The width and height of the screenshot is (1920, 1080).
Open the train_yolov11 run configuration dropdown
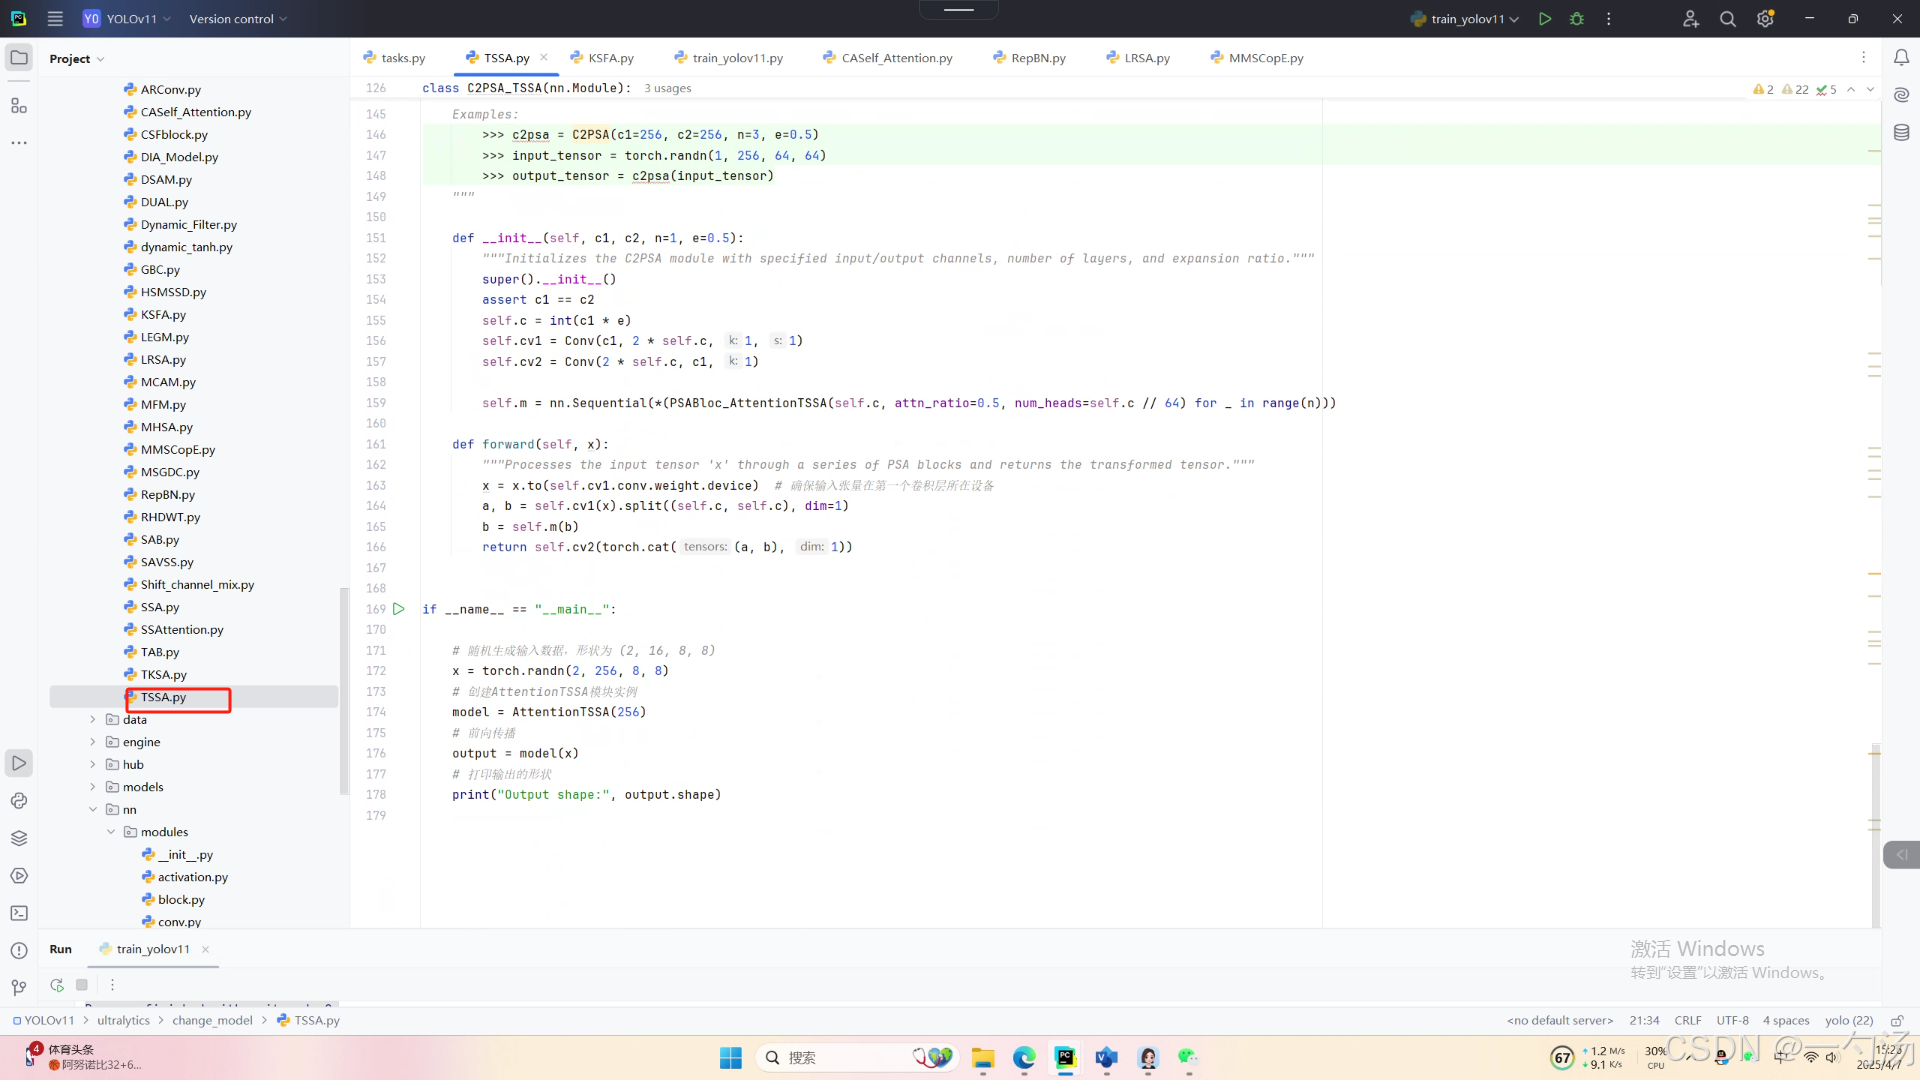click(1467, 19)
